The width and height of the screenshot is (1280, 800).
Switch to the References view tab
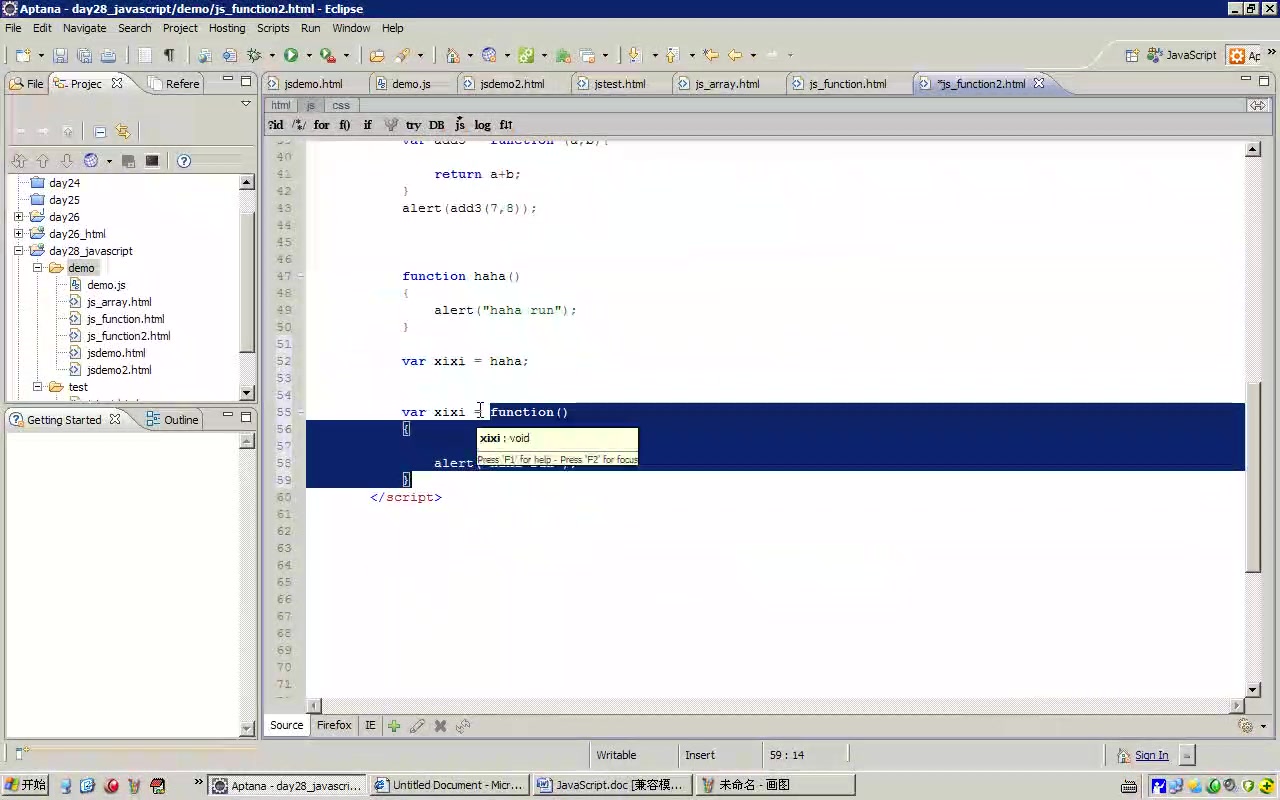[x=174, y=84]
